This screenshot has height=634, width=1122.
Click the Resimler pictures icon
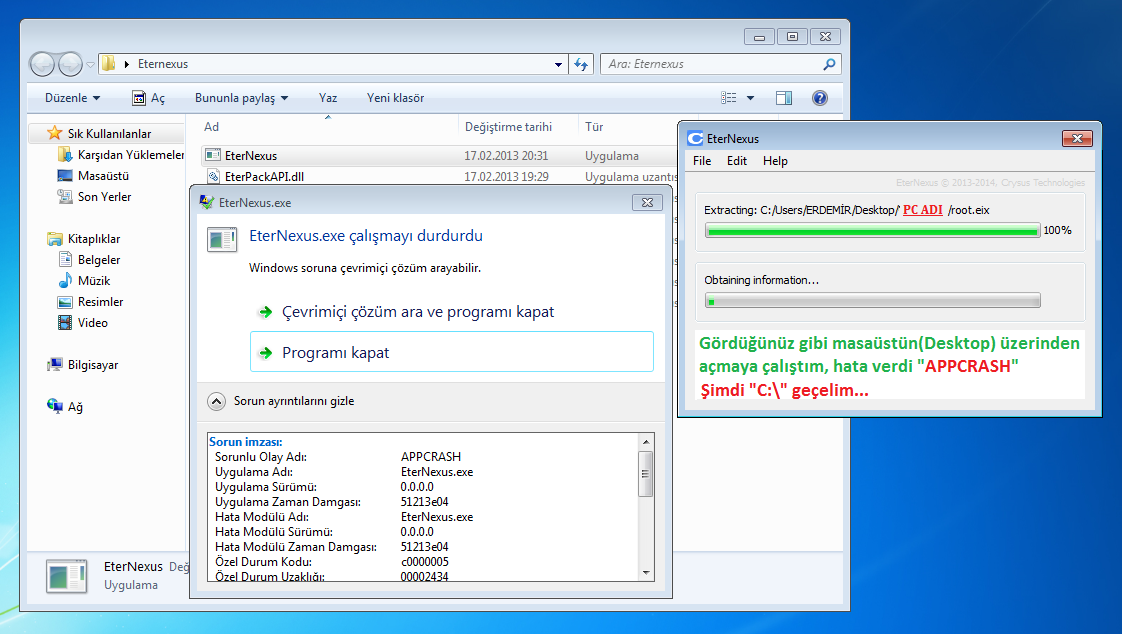(x=65, y=301)
